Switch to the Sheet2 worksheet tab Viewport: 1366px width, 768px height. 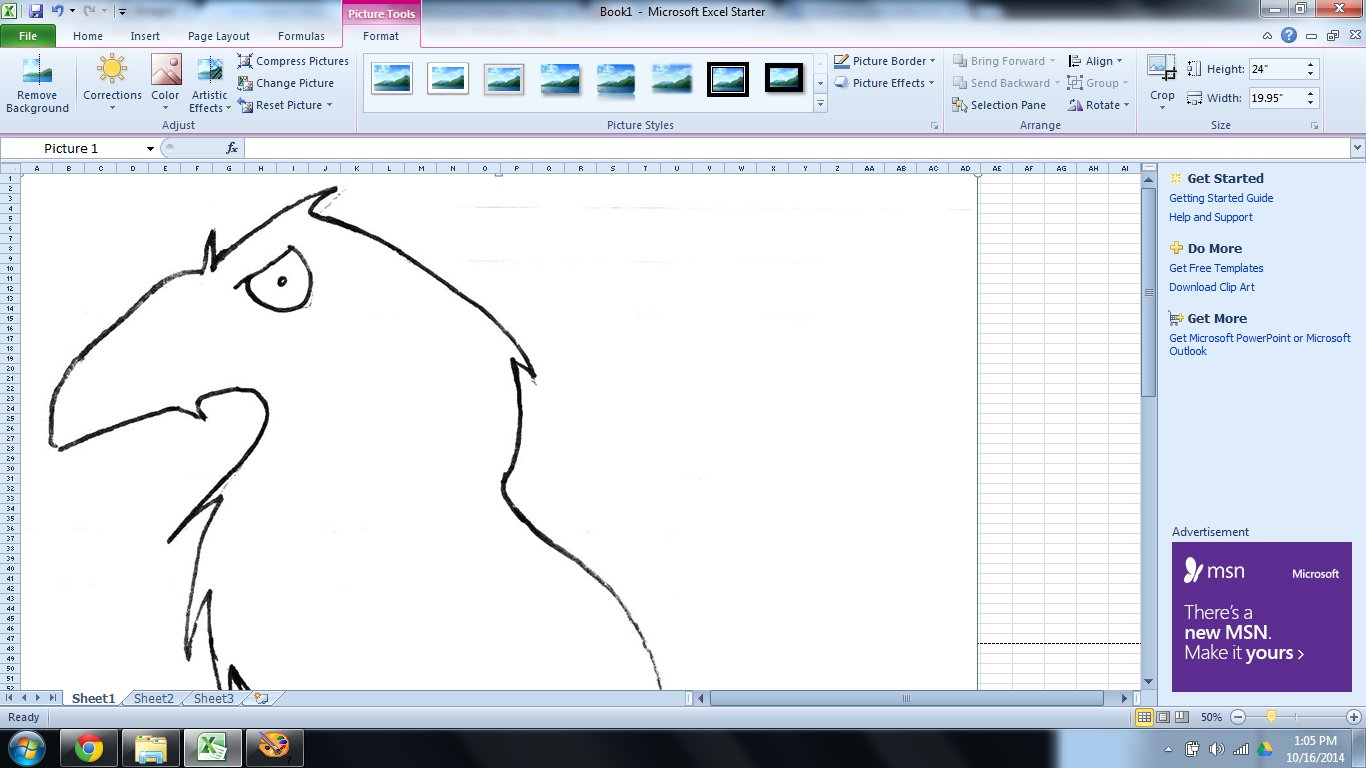(x=152, y=698)
